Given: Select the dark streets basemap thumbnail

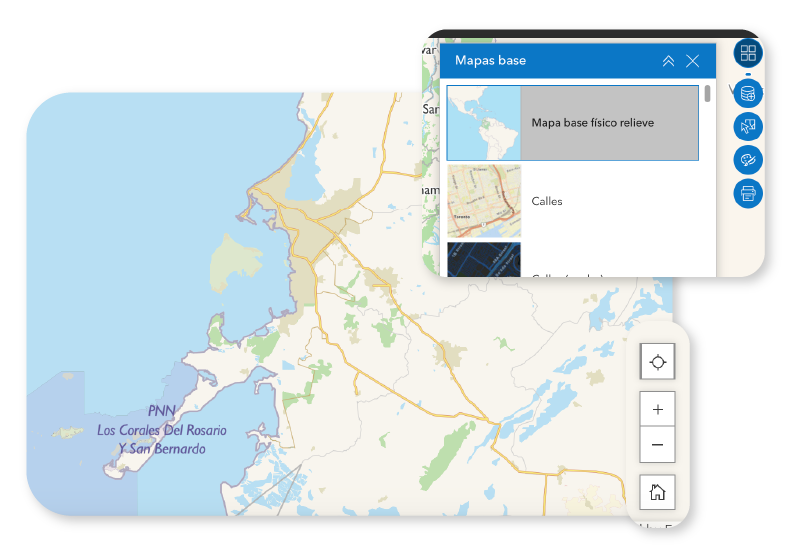Looking at the screenshot, I should tap(484, 260).
